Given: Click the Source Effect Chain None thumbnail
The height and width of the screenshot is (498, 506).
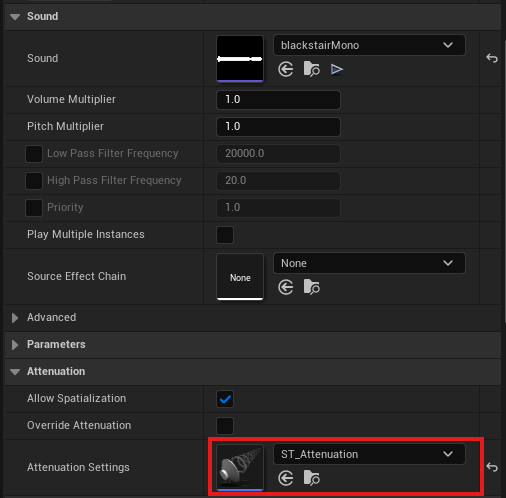Looking at the screenshot, I should click(x=240, y=277).
